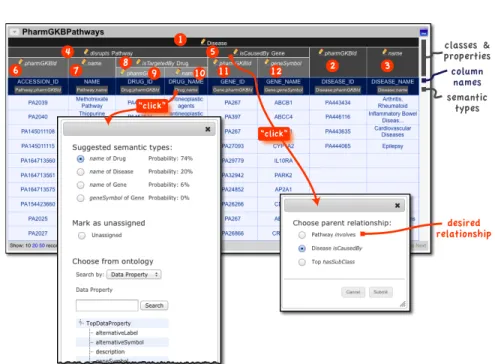This screenshot has height=364, width=495.
Task: Click the Pathway.name semantic type under NAME
Action: [x=92, y=90]
